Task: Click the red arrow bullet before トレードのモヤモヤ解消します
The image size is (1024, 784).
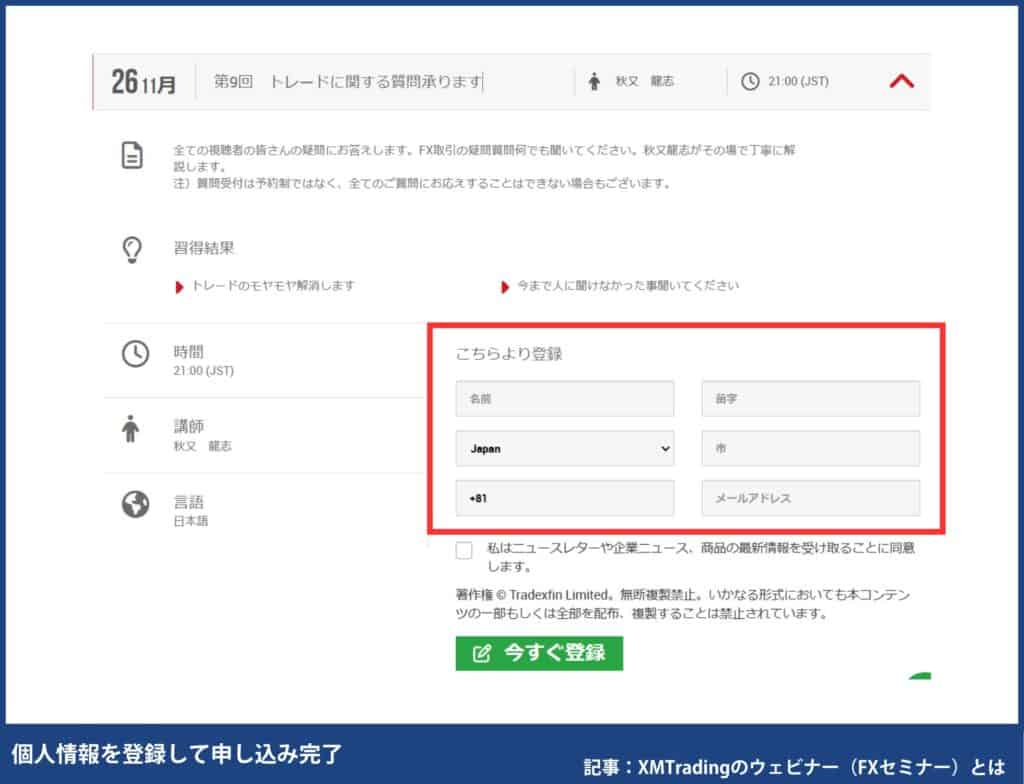Action: [x=179, y=287]
